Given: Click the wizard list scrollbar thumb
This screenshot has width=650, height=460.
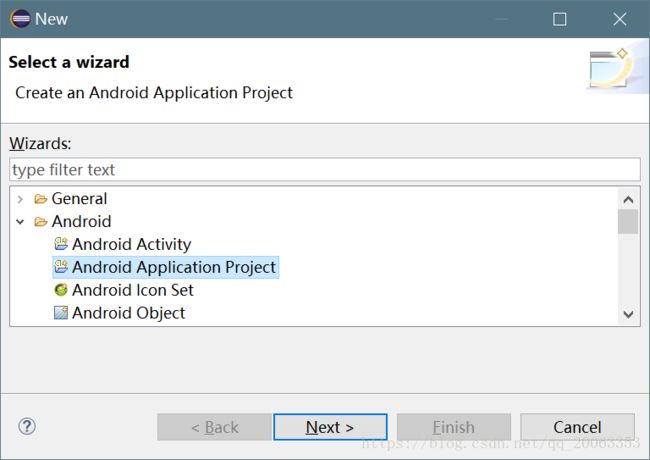Looking at the screenshot, I should point(628,222).
